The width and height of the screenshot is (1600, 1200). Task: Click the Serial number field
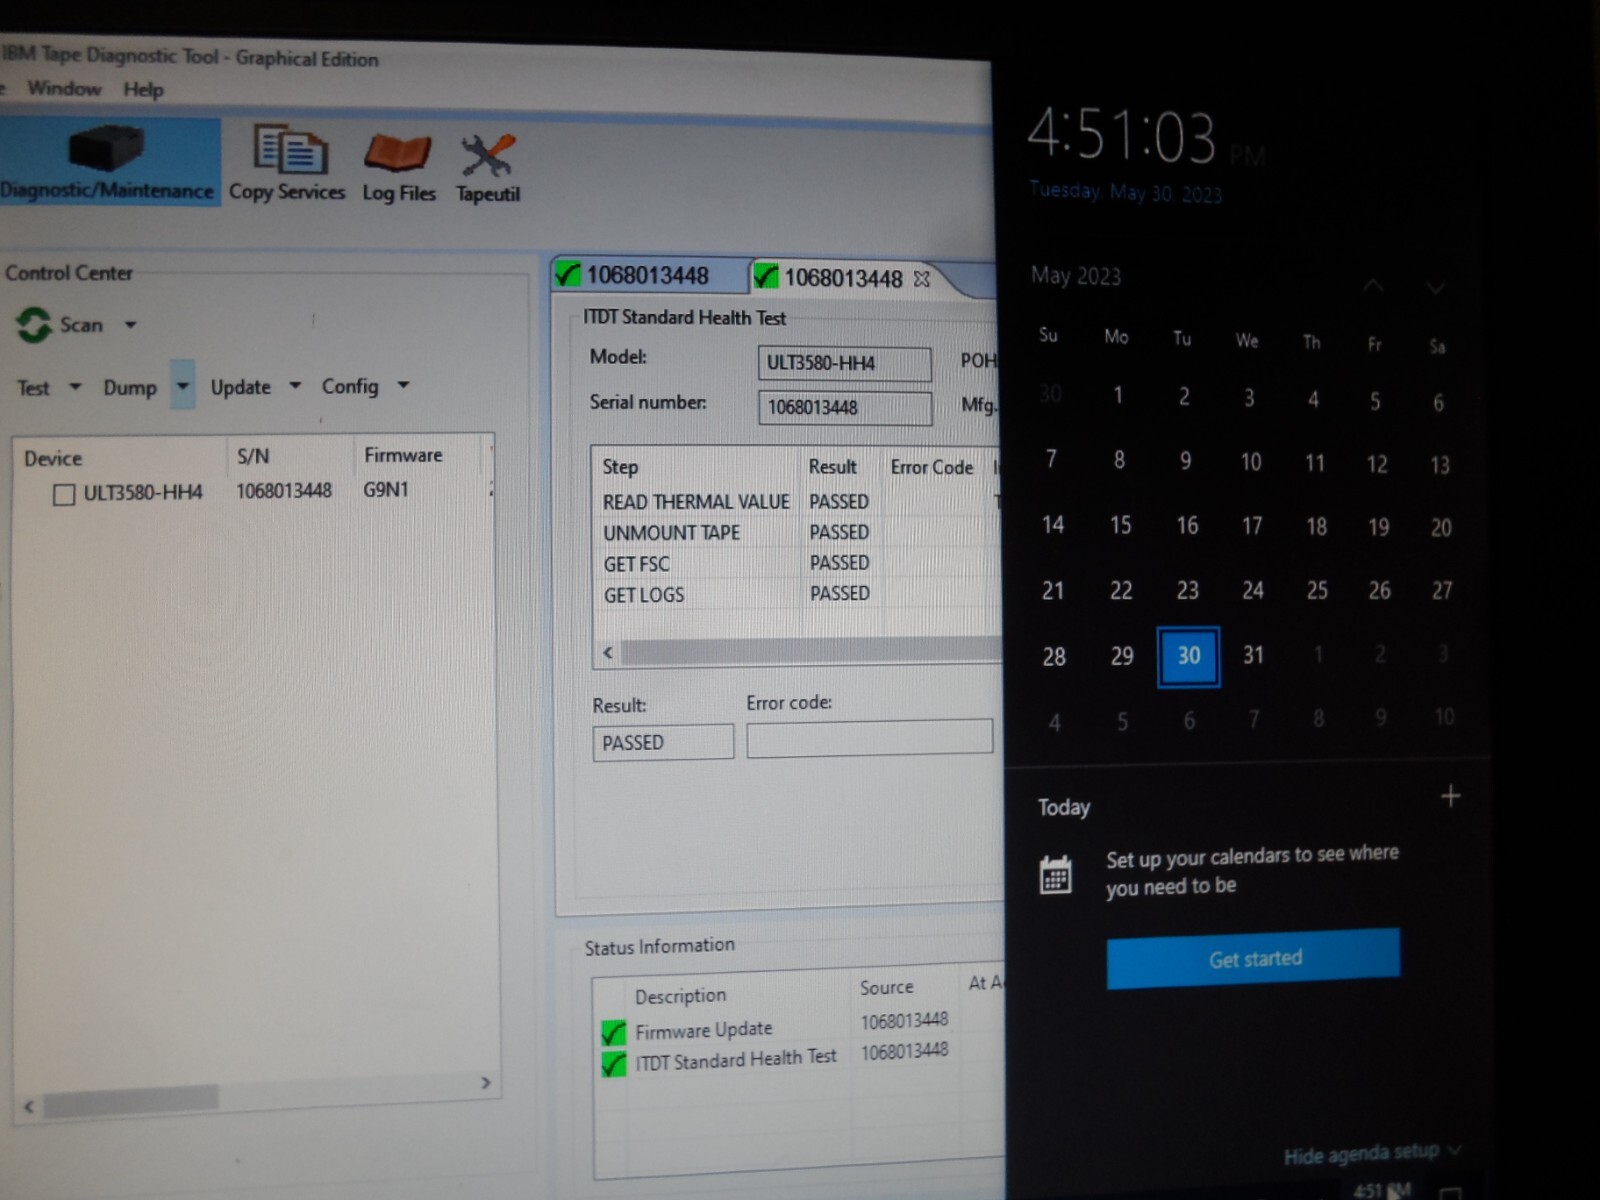845,407
